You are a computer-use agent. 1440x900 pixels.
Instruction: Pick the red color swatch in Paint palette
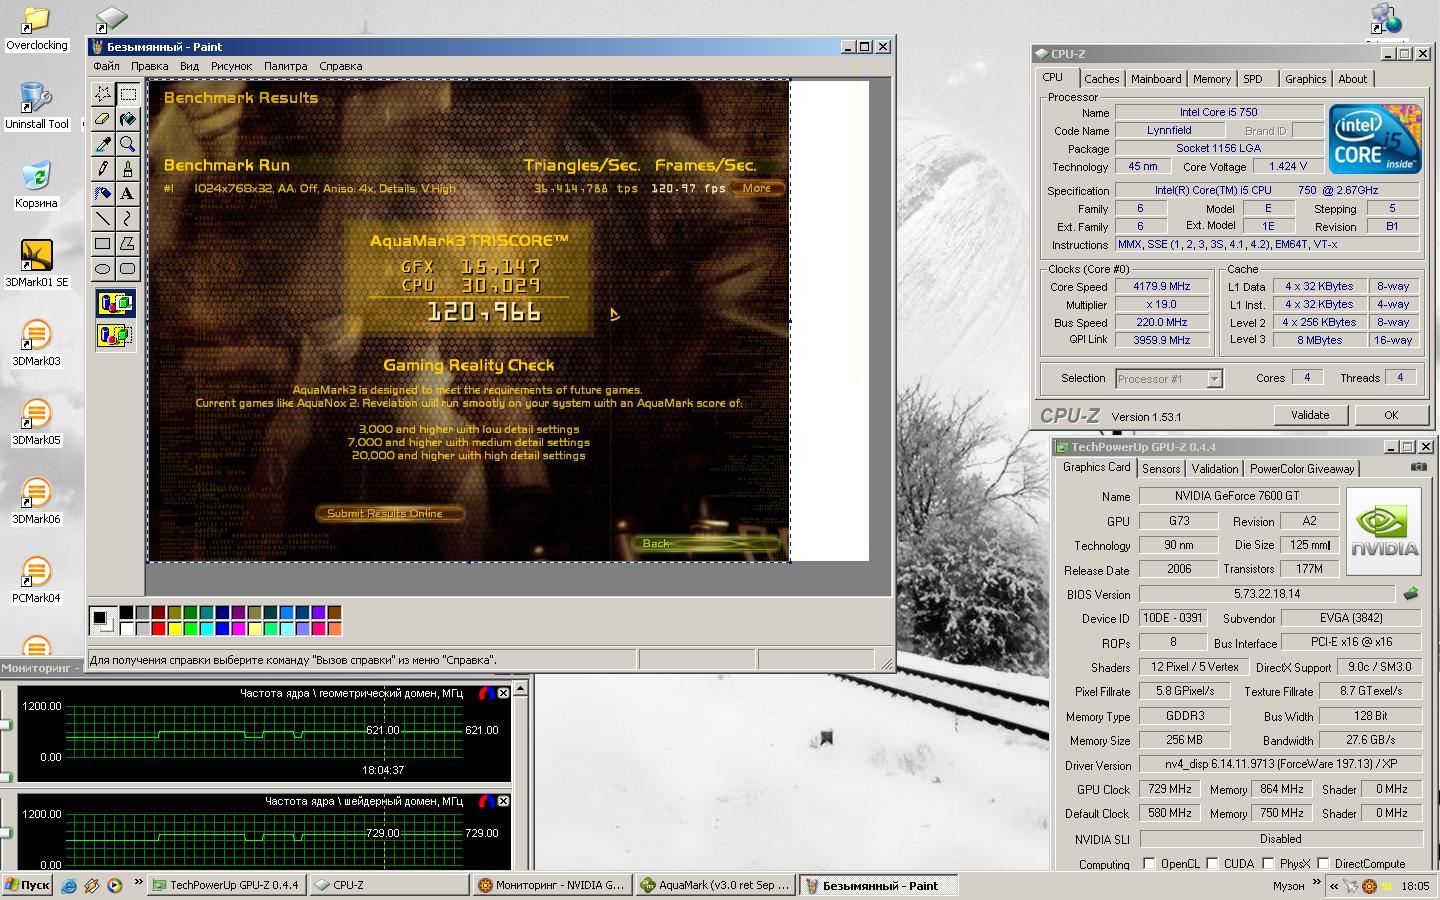(x=158, y=629)
